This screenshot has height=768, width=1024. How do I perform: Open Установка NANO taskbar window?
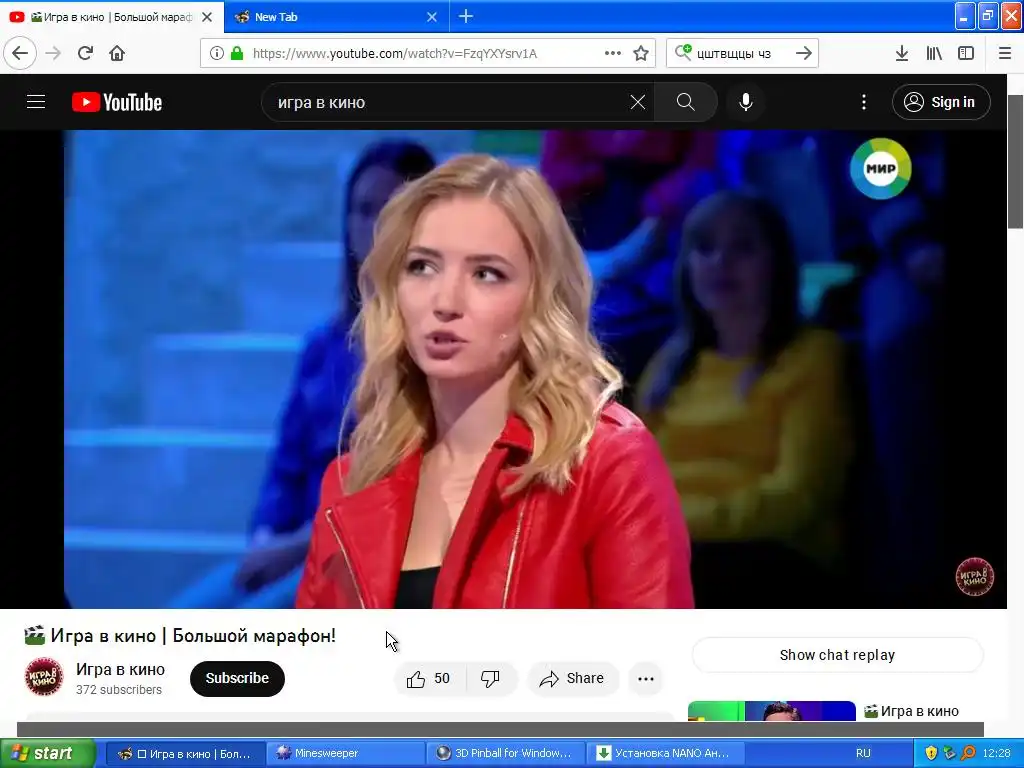pos(665,753)
